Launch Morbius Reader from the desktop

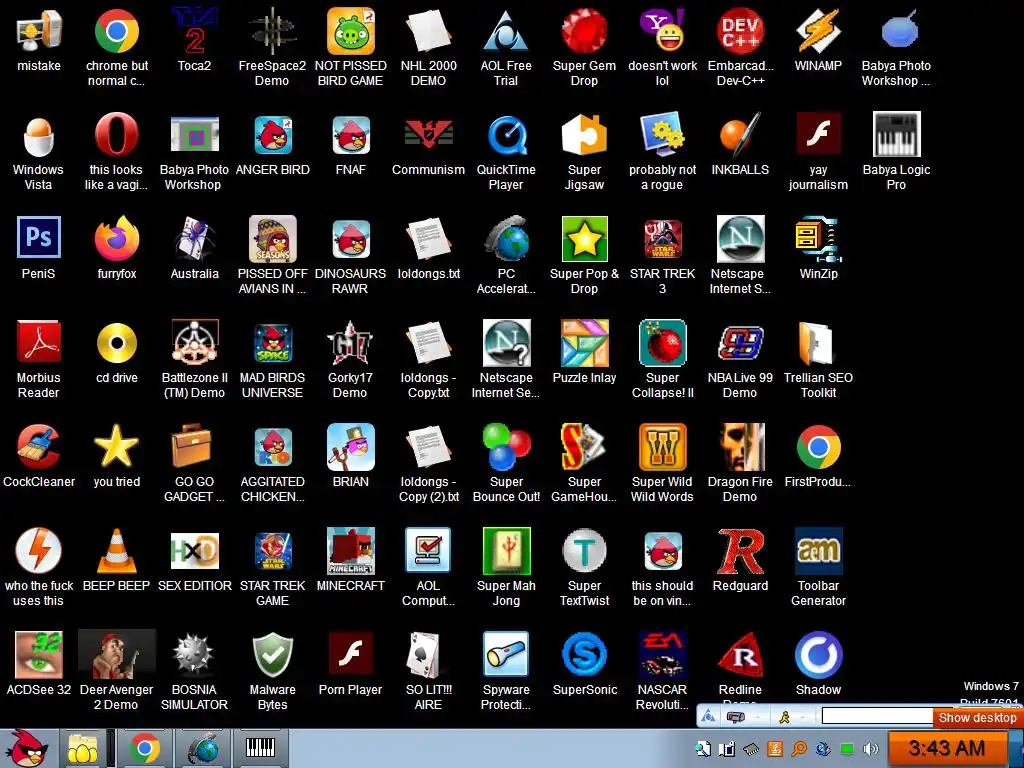pyautogui.click(x=39, y=342)
